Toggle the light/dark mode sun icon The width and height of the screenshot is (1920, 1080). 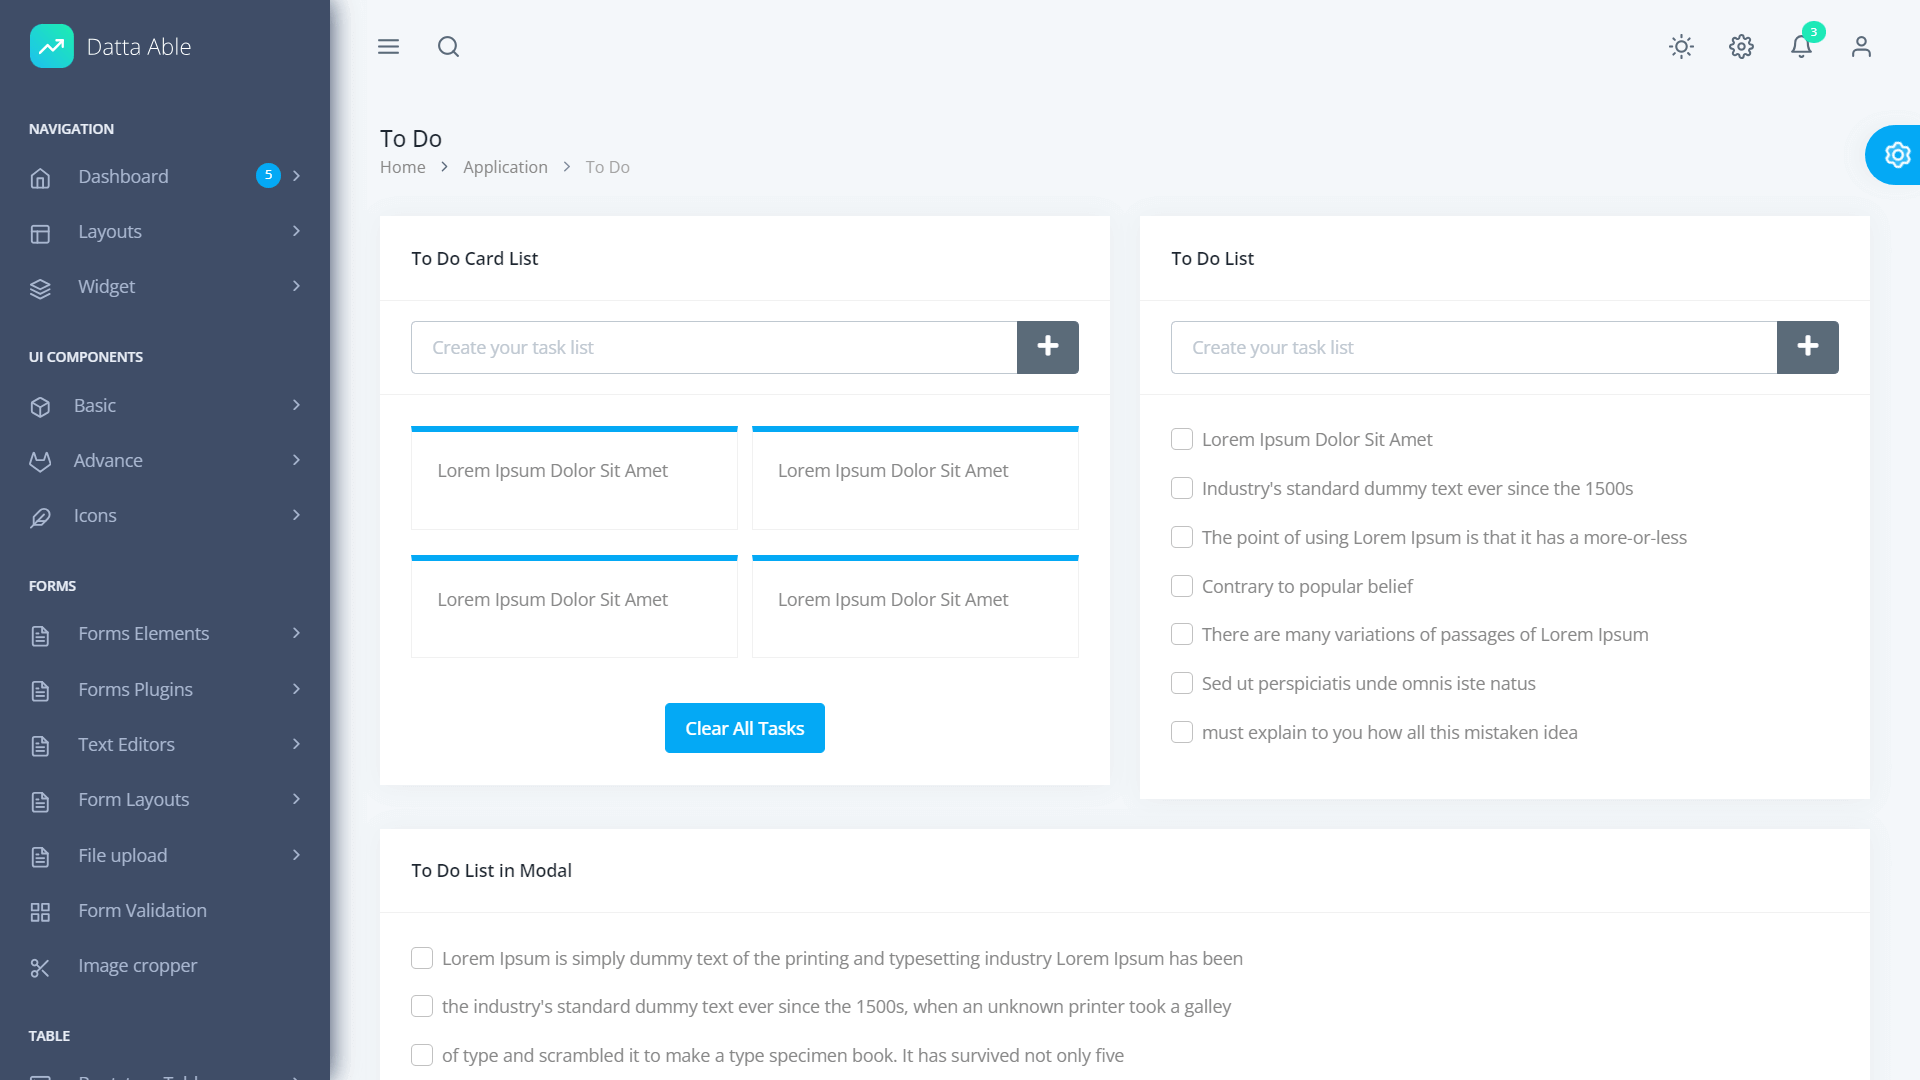[1681, 47]
